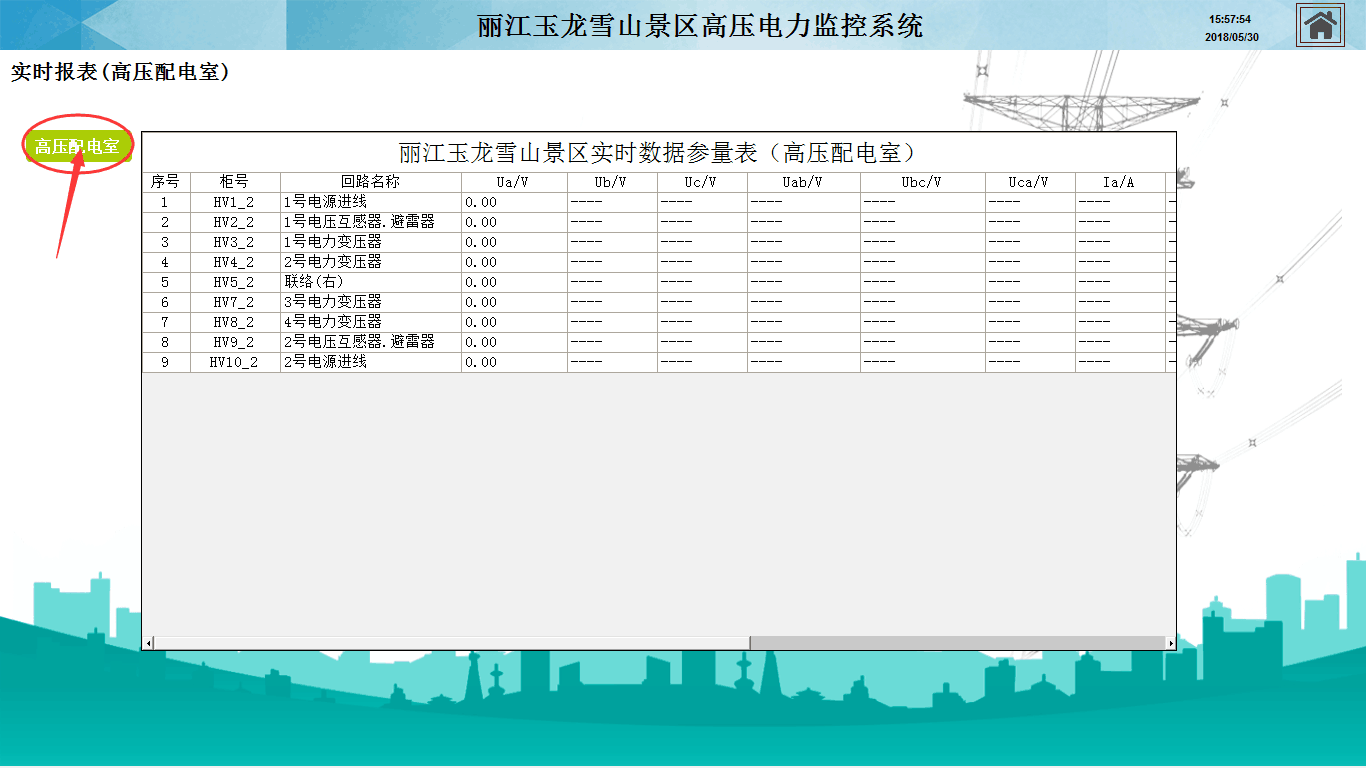Click the Home icon in top-right corner

pos(1320,25)
